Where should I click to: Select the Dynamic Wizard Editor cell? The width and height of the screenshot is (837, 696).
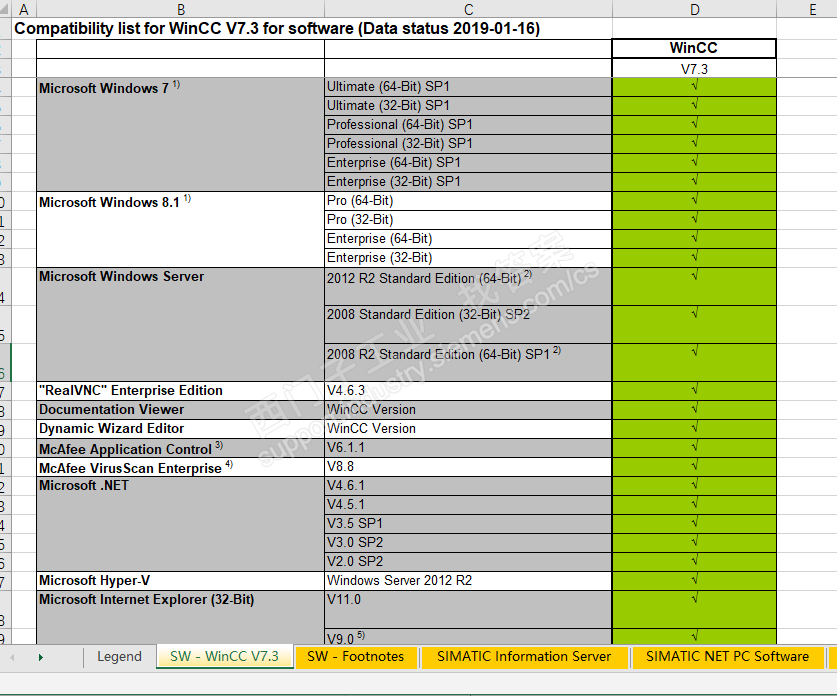[x=180, y=429]
